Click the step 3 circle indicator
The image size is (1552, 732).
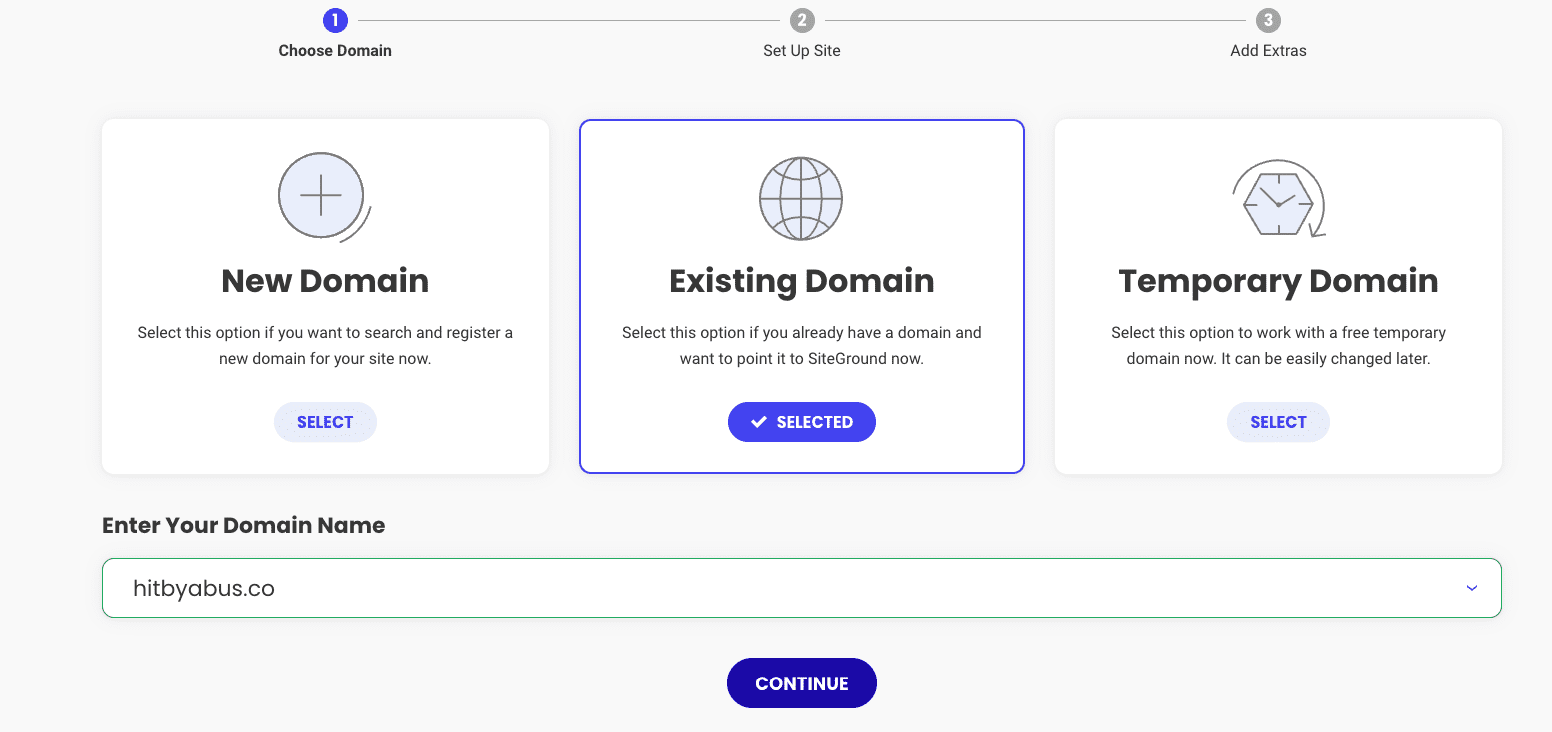[x=1268, y=20]
